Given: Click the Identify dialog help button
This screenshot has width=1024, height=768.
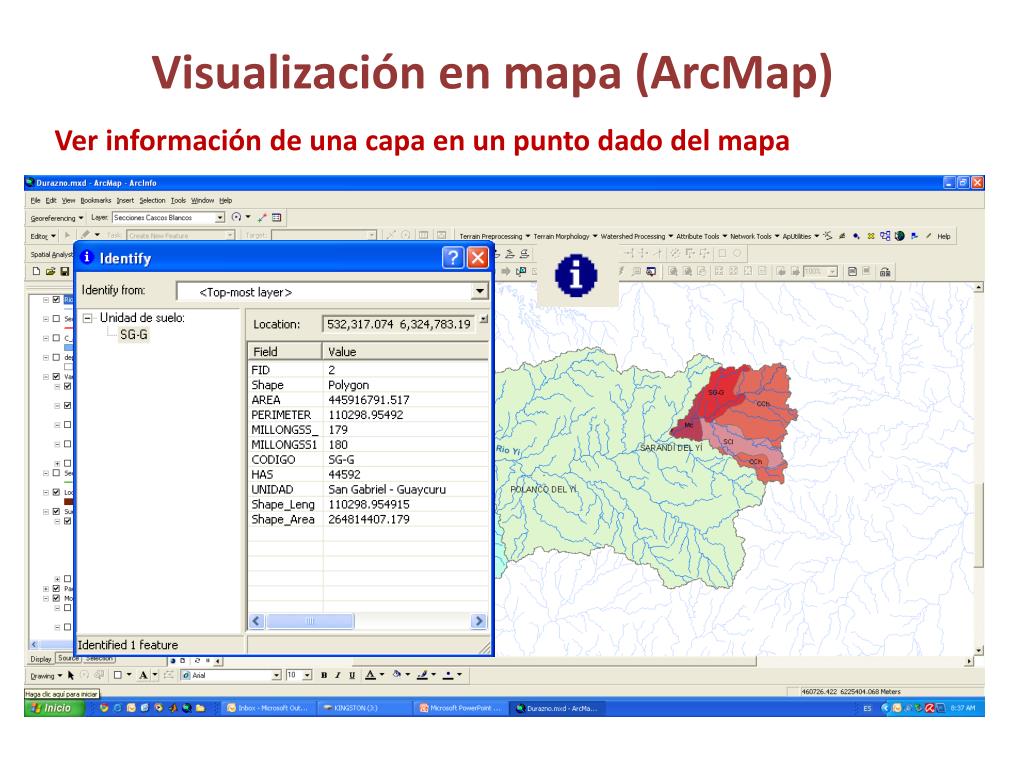Looking at the screenshot, I should pos(453,258).
